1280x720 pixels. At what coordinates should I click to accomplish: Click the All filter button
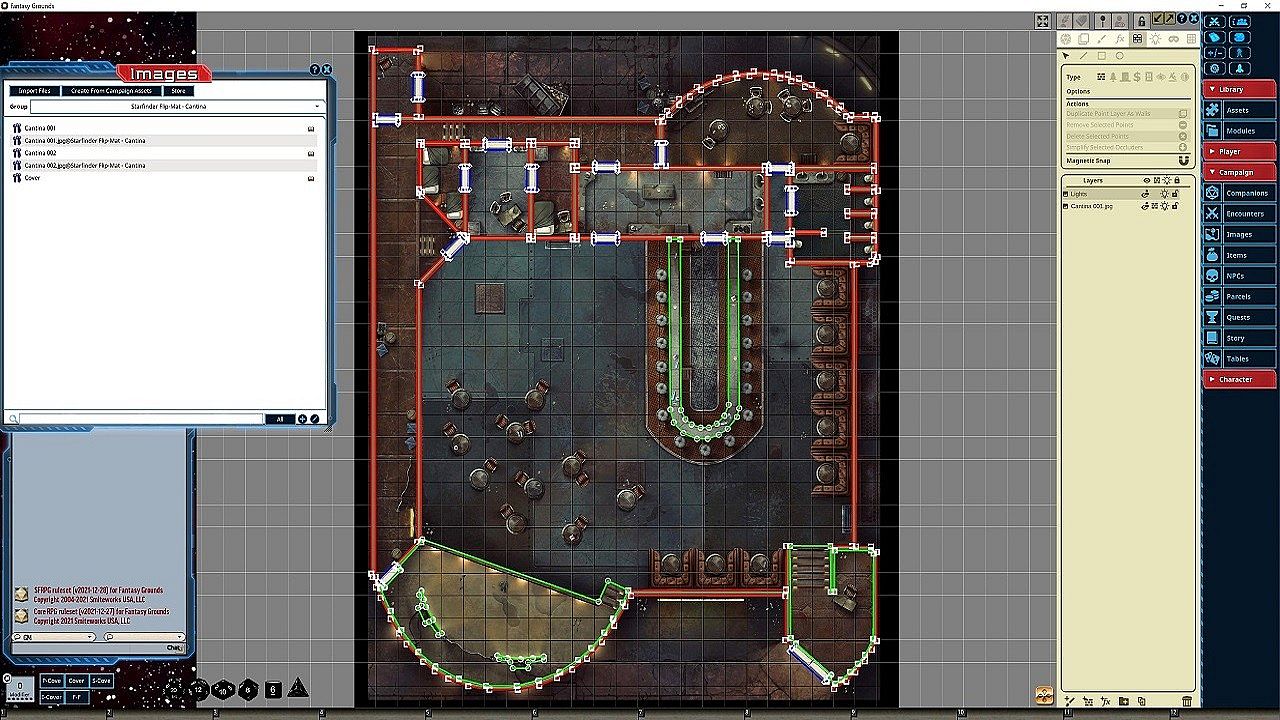pyautogui.click(x=280, y=419)
